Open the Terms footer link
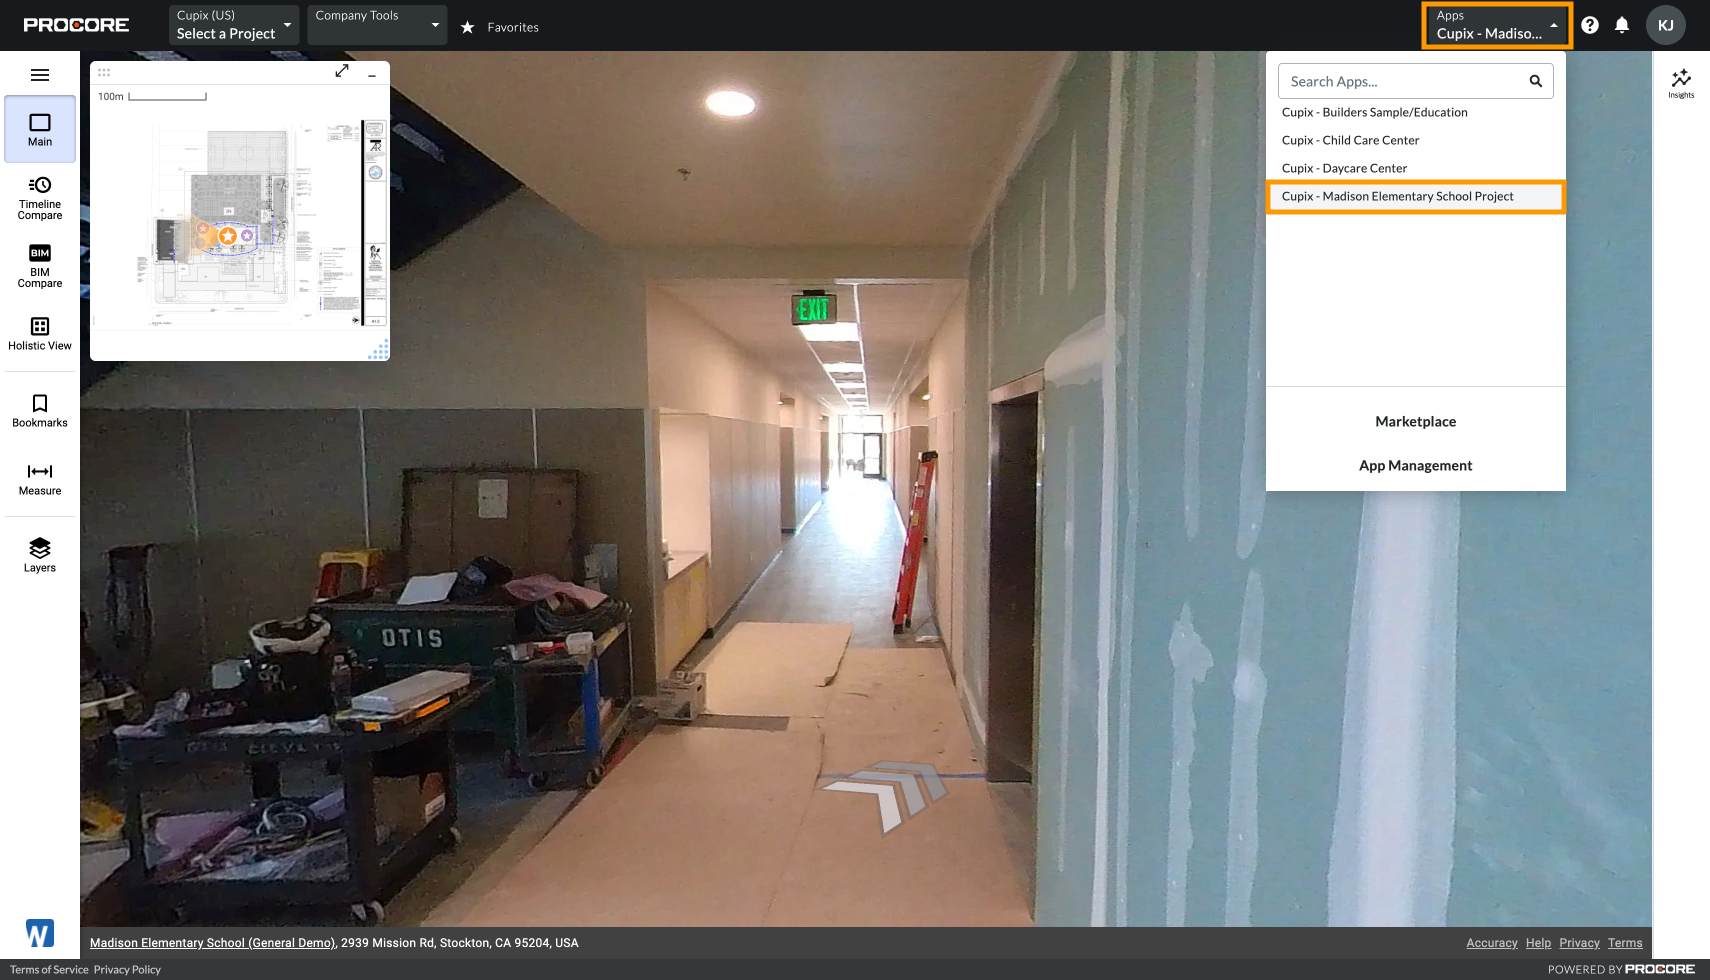 pos(1625,943)
